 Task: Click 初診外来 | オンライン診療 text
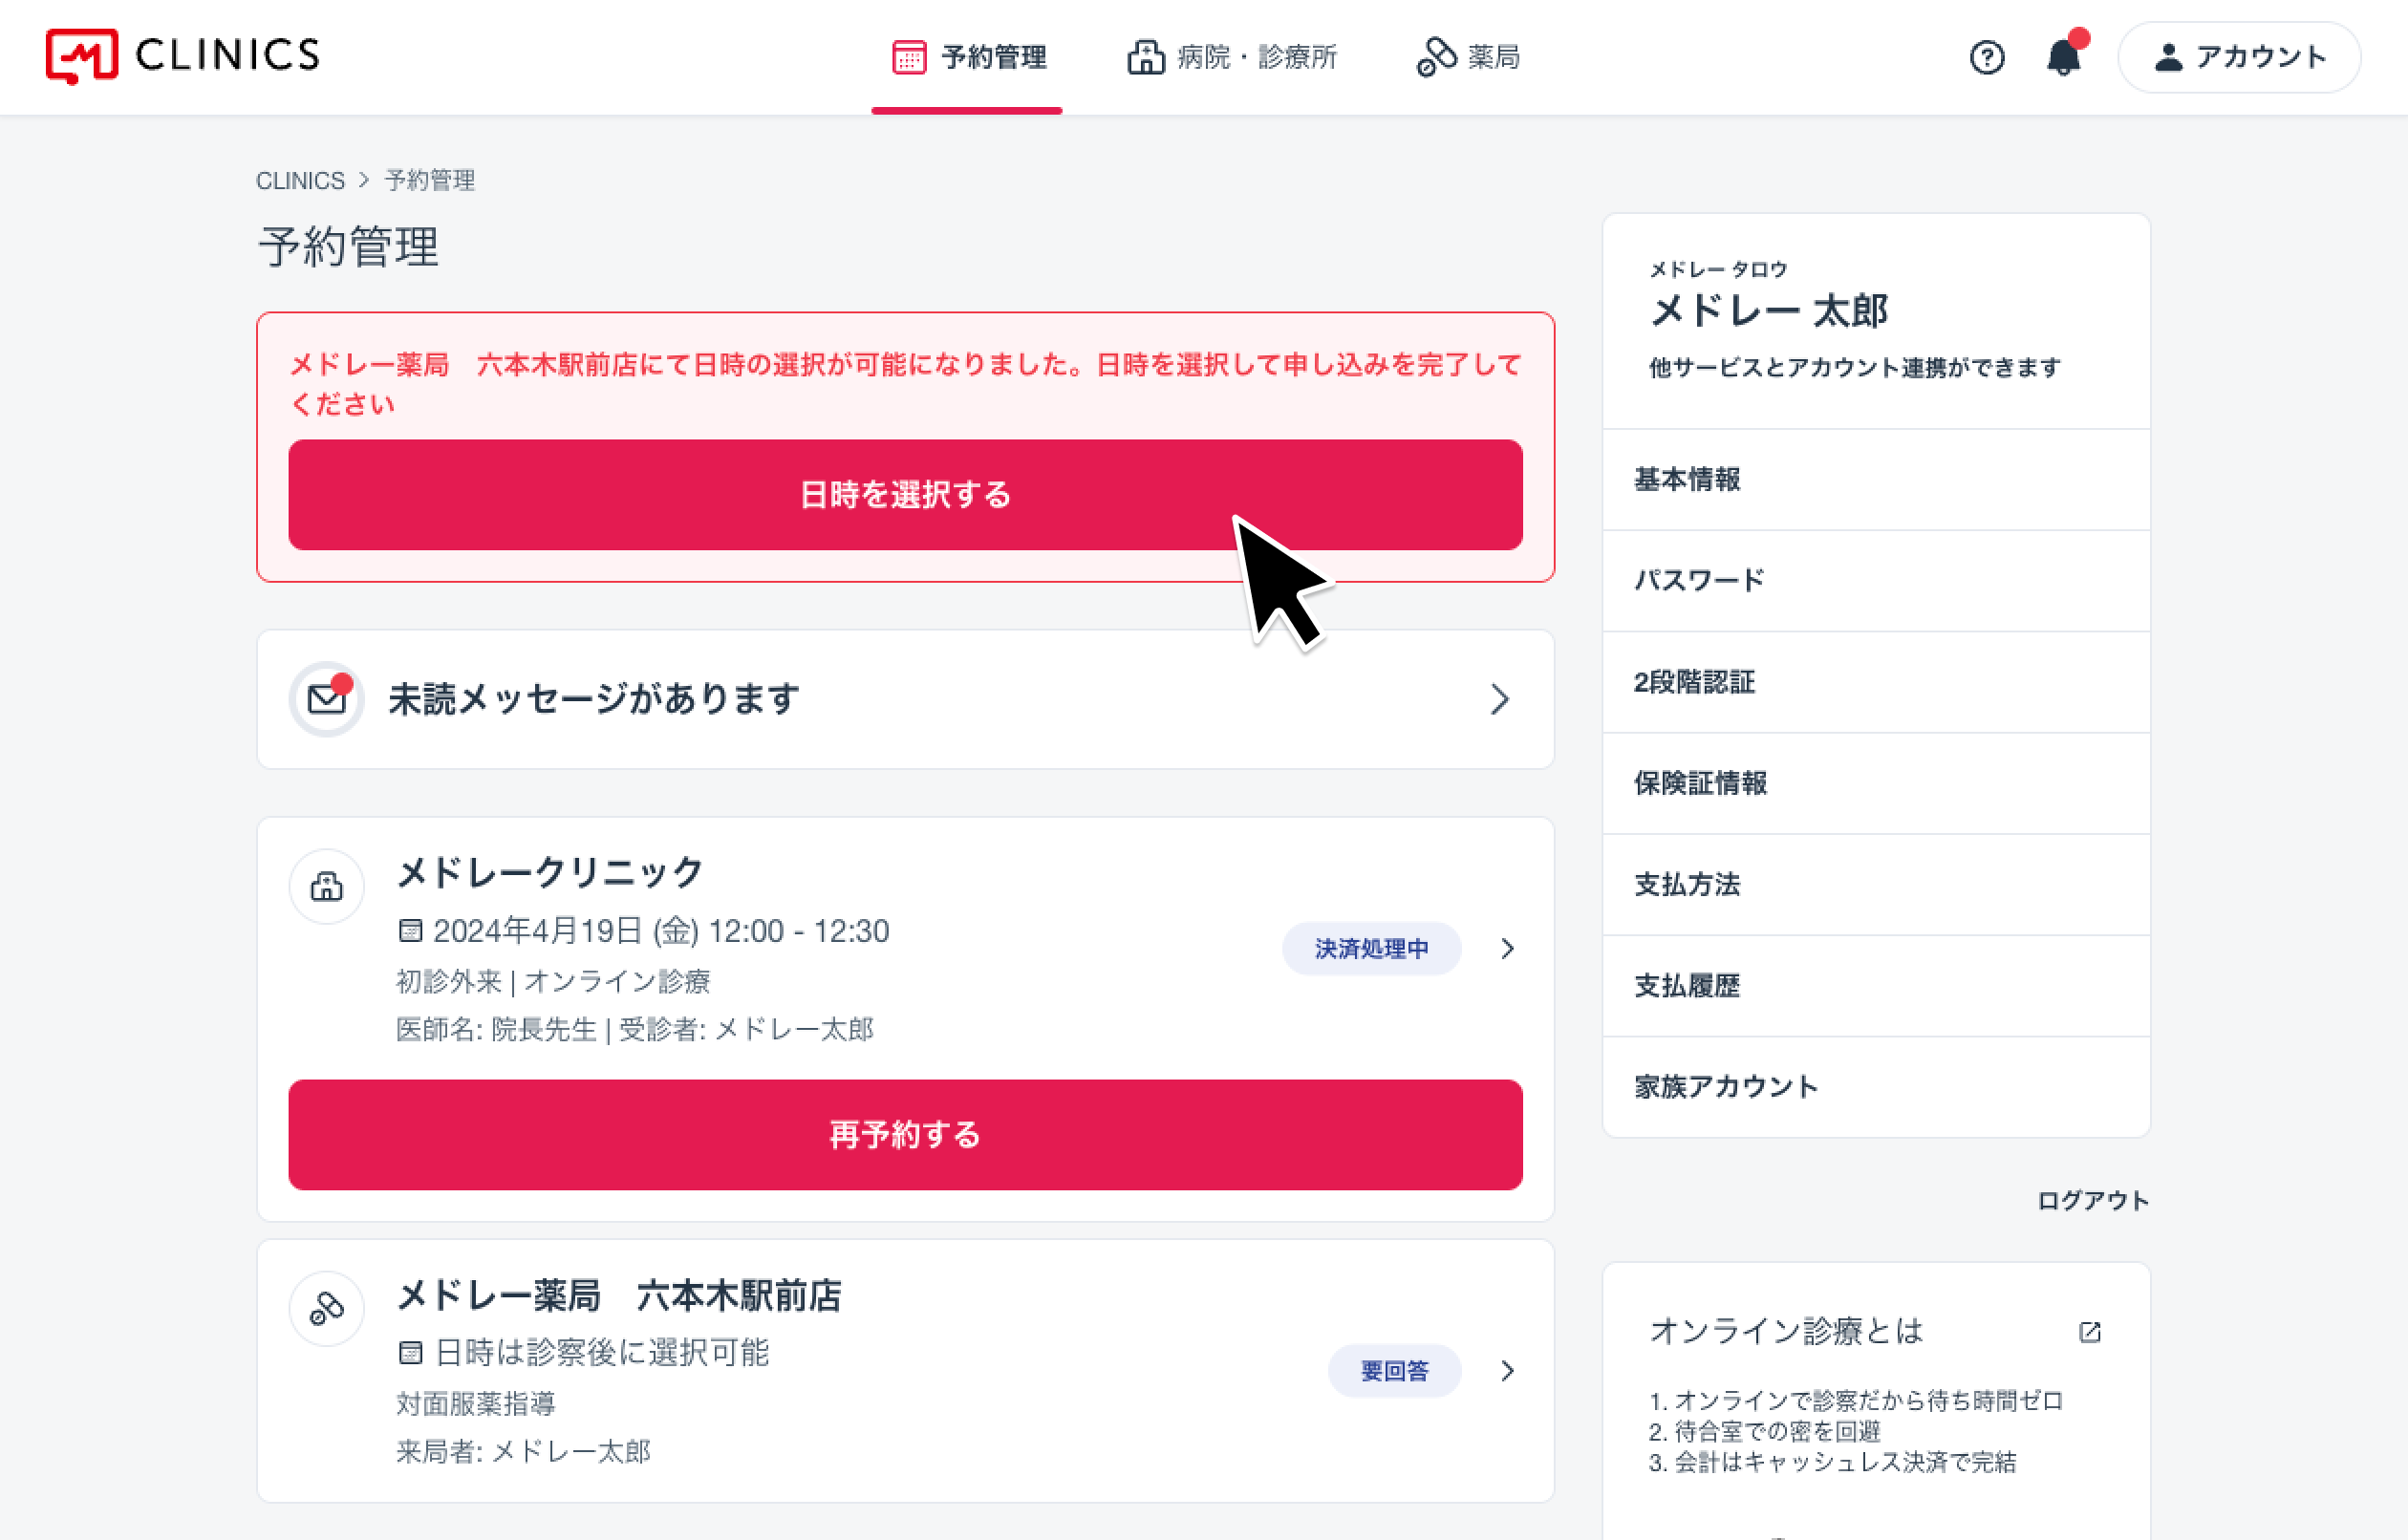click(553, 982)
